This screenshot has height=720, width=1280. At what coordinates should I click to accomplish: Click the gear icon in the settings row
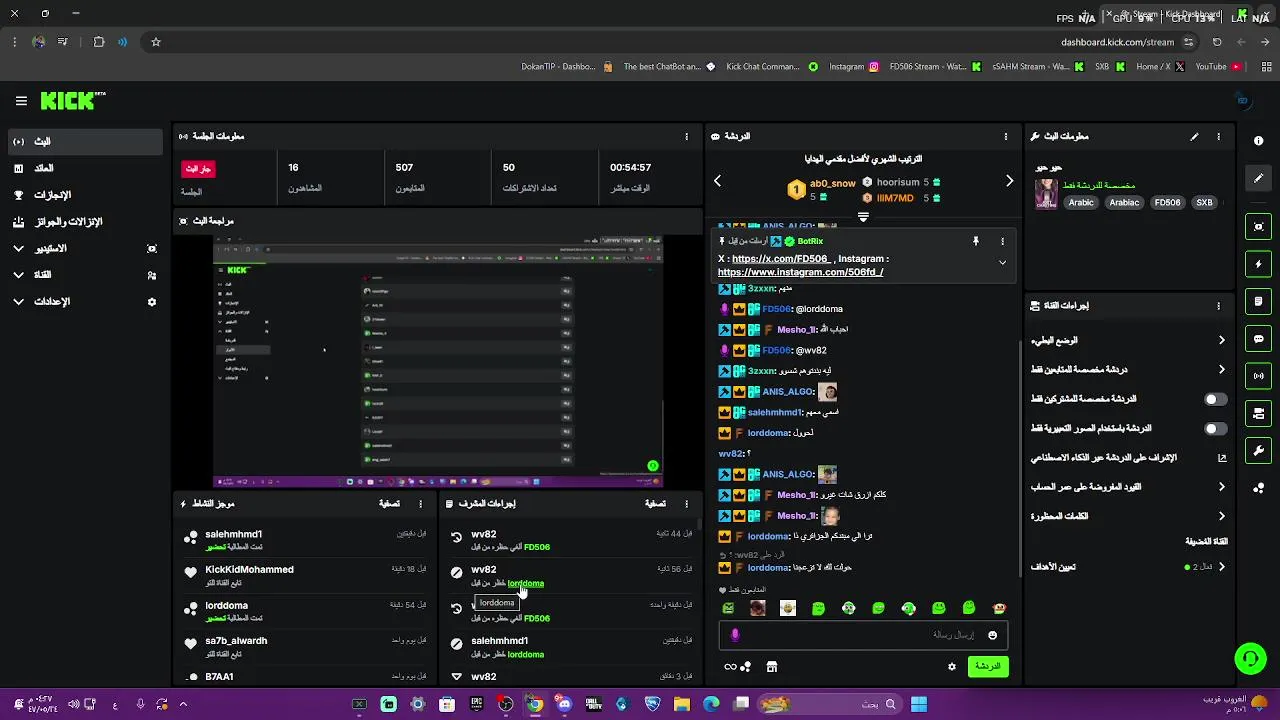pyautogui.click(x=152, y=302)
